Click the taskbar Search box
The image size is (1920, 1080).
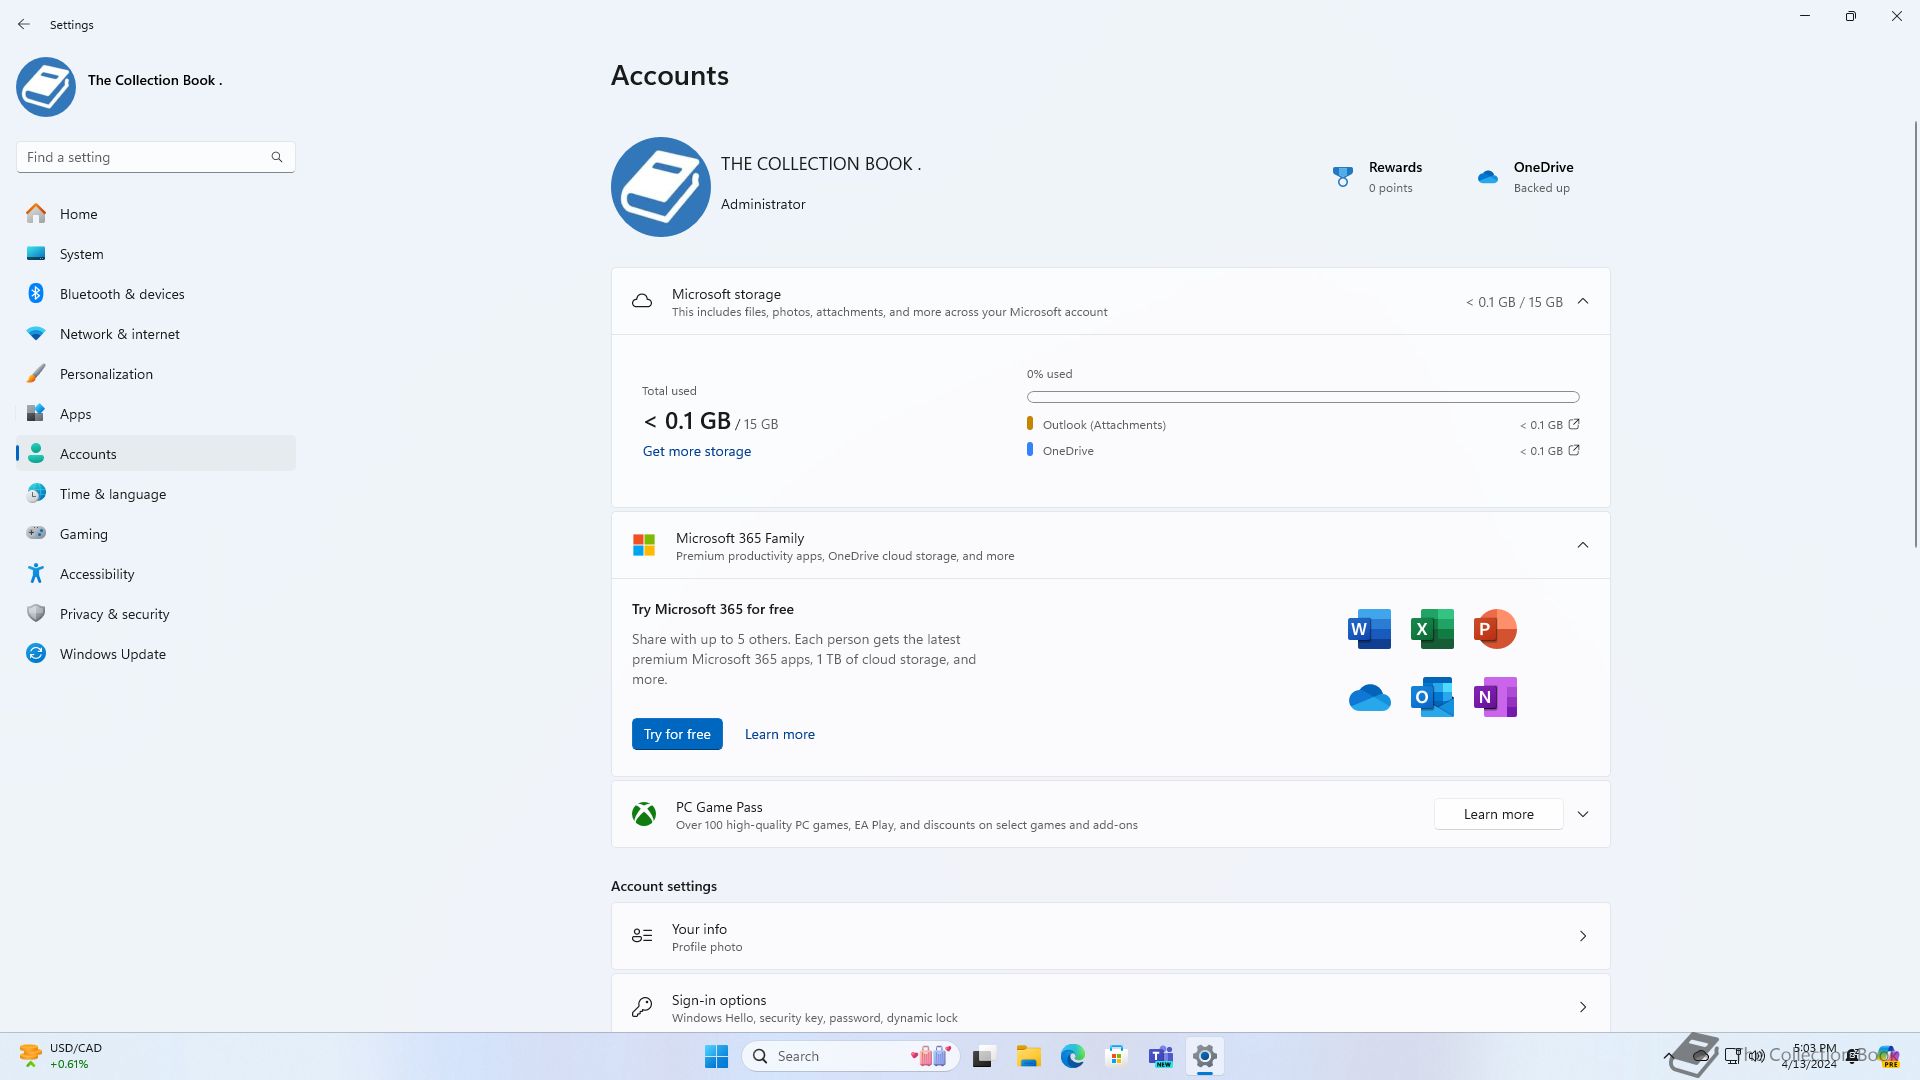[851, 1056]
